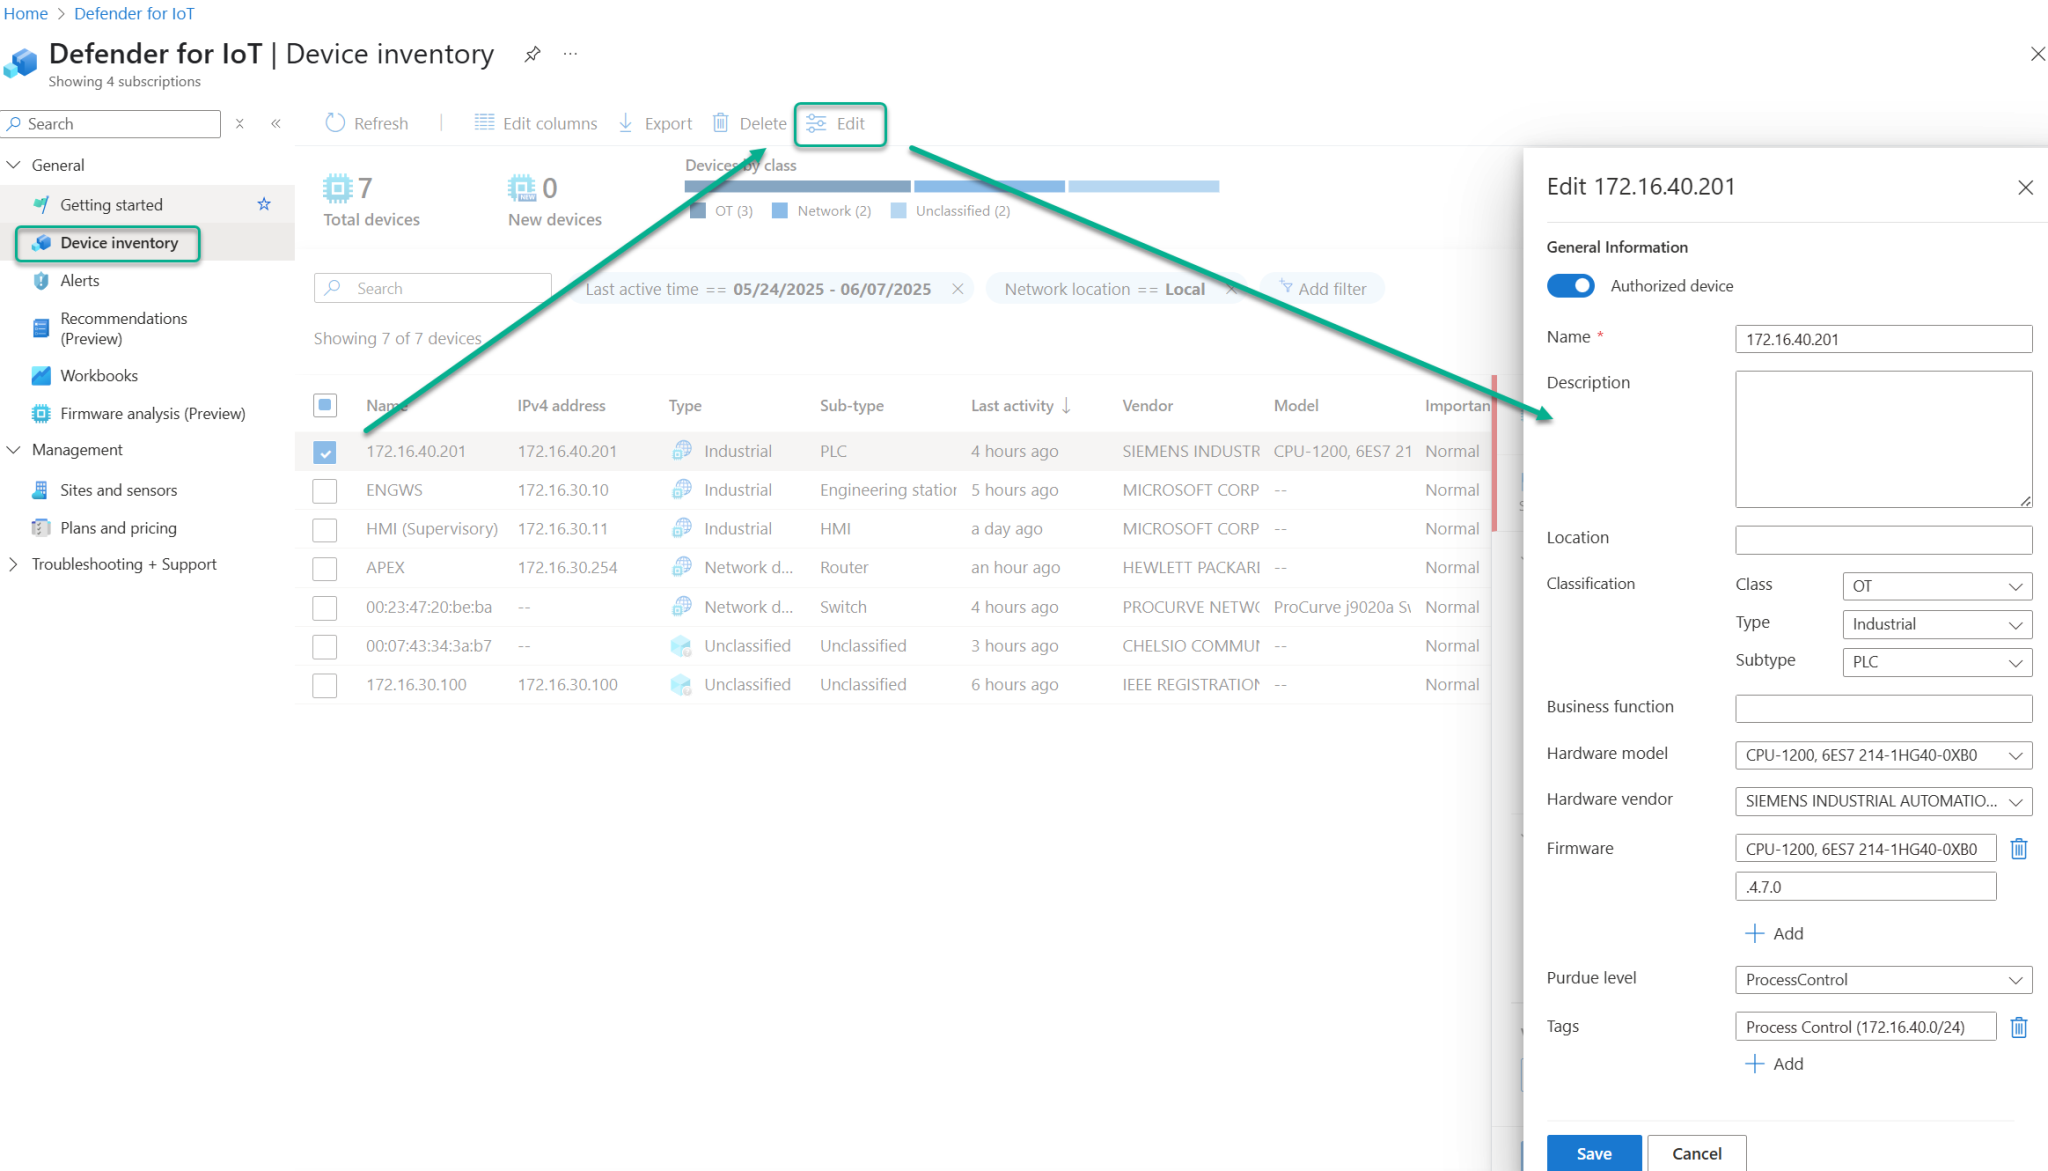Uncheck the 172.16.40.201 row checkbox

[325, 452]
